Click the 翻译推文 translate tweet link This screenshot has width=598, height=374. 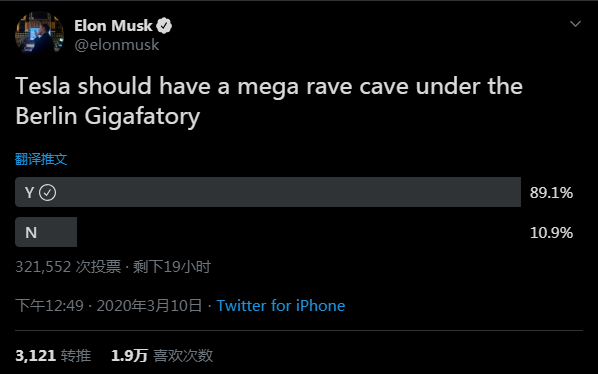[41, 159]
